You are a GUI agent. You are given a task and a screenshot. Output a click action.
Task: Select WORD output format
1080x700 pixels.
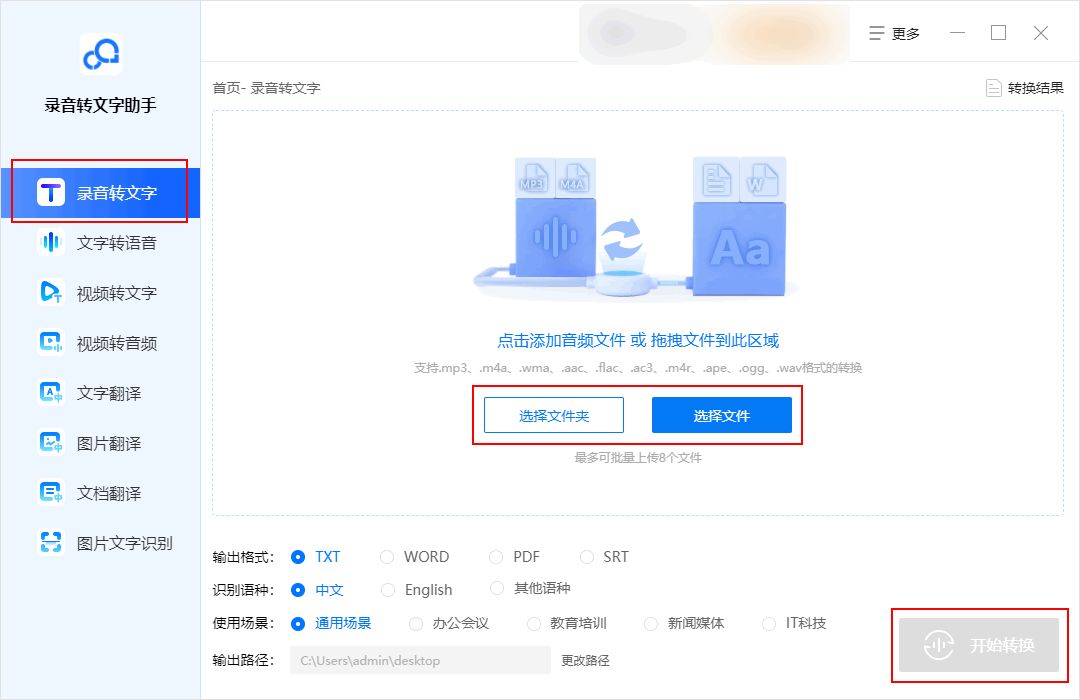[415, 557]
